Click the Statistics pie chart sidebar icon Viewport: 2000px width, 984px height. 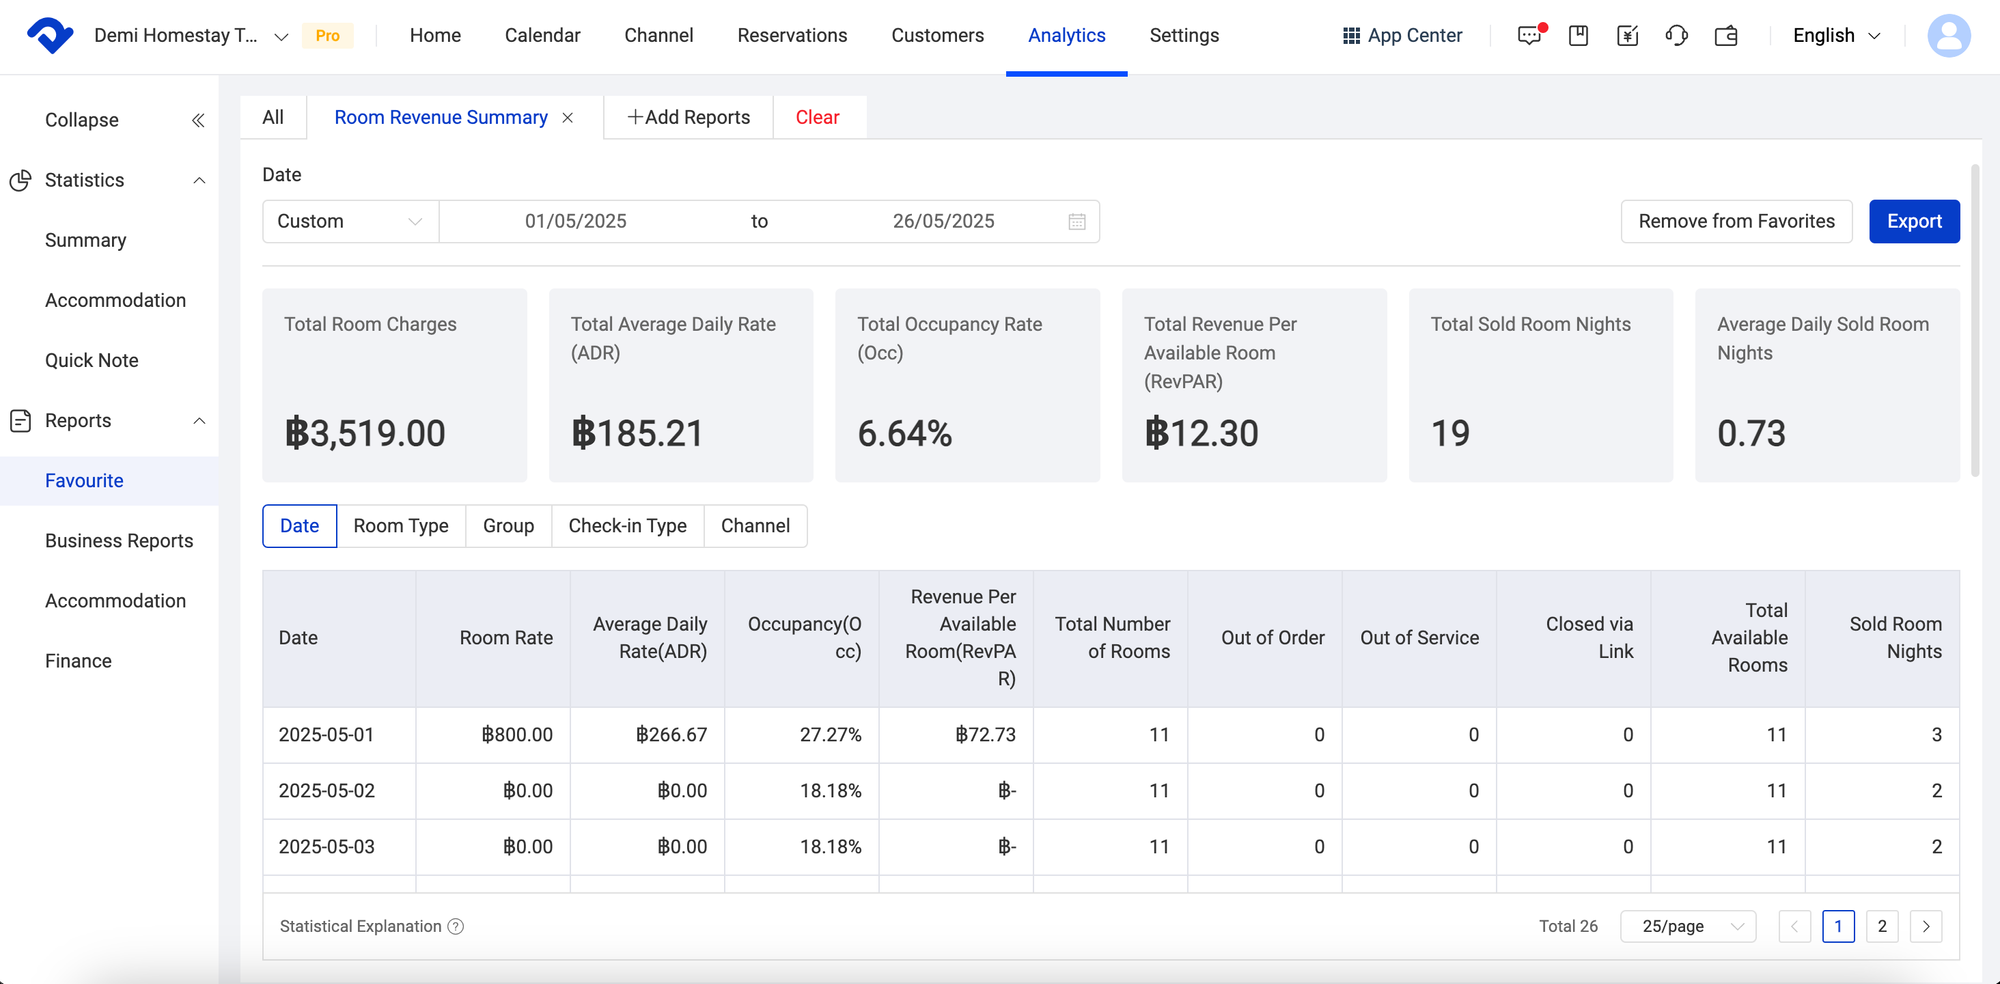click(x=20, y=180)
